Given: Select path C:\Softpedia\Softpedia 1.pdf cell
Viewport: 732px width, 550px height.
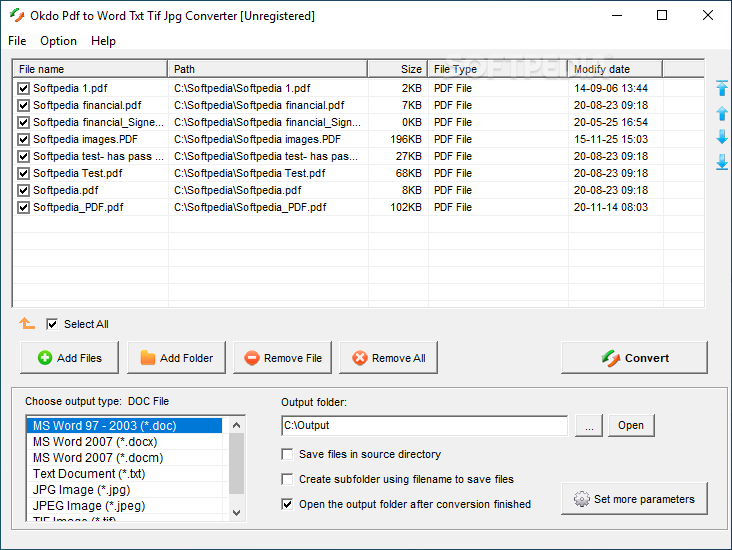Looking at the screenshot, I should point(268,88).
